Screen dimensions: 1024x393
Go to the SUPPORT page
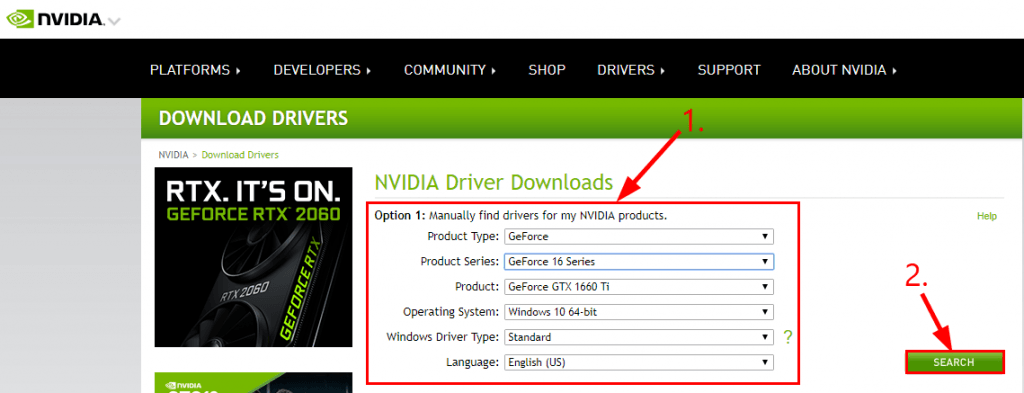tap(729, 70)
